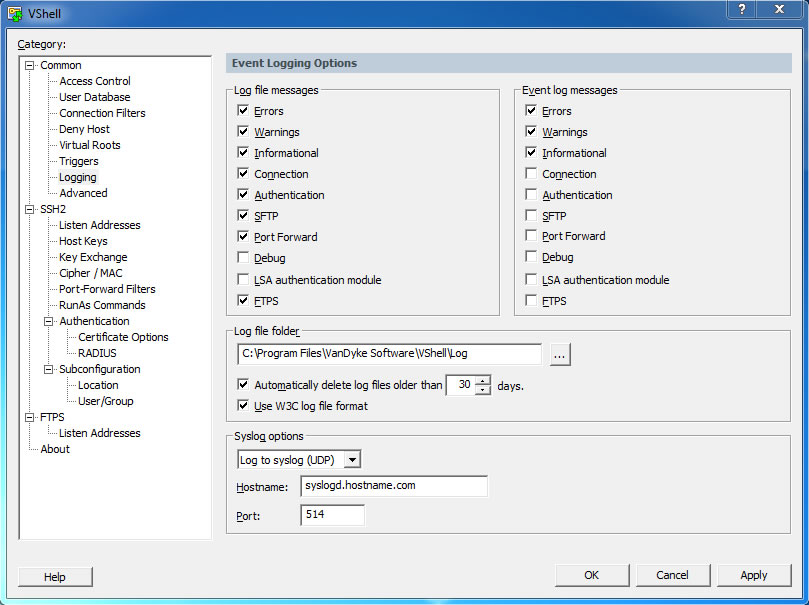Collapse the Authentication tree node
Screen dimensions: 809x605
[49, 321]
